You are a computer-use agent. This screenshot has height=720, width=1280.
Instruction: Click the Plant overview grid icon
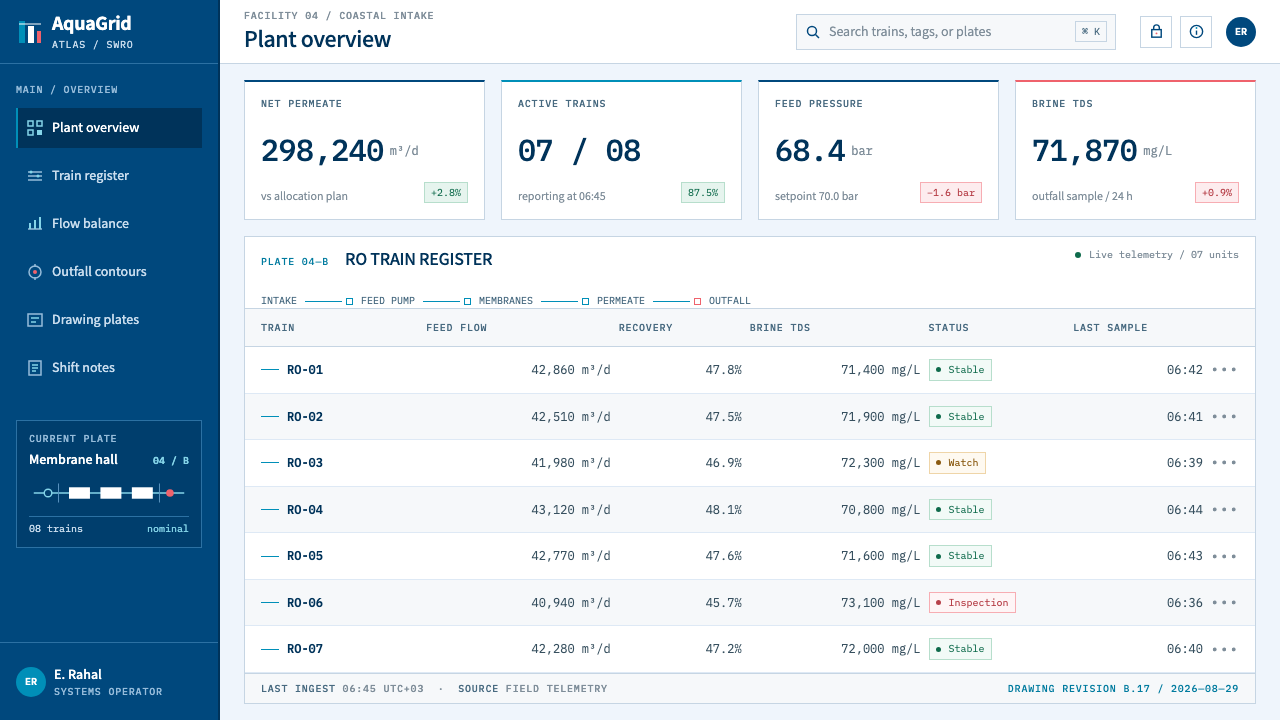pos(35,128)
